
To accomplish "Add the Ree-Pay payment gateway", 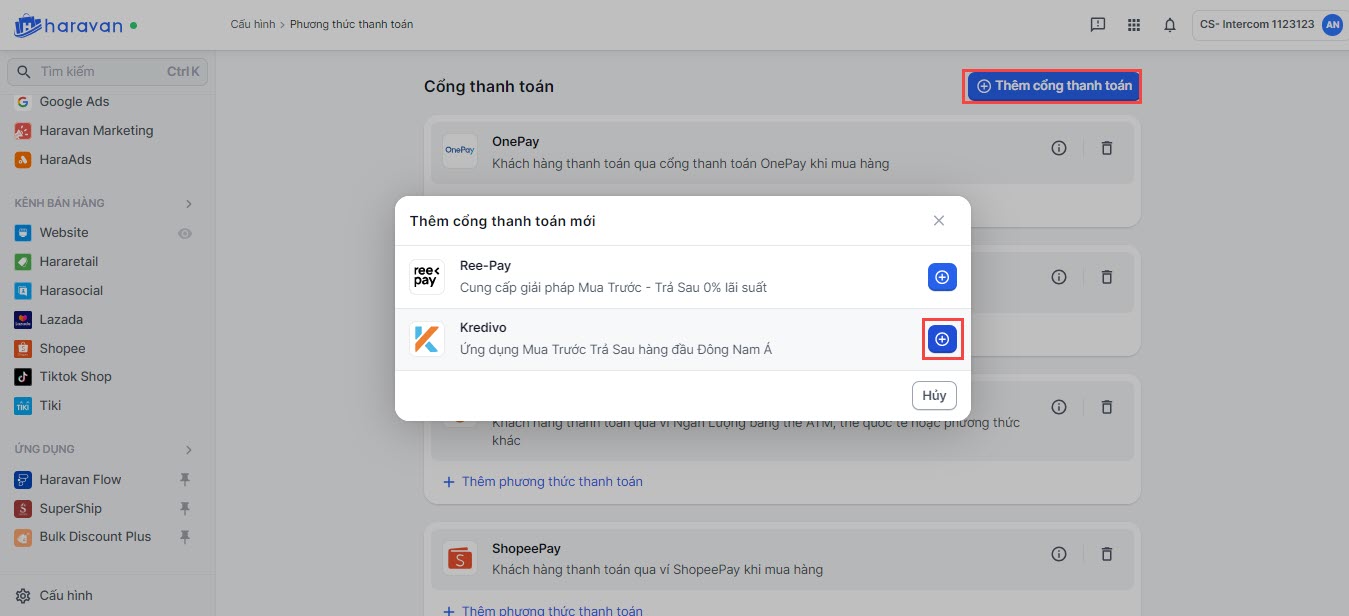I will (x=941, y=277).
